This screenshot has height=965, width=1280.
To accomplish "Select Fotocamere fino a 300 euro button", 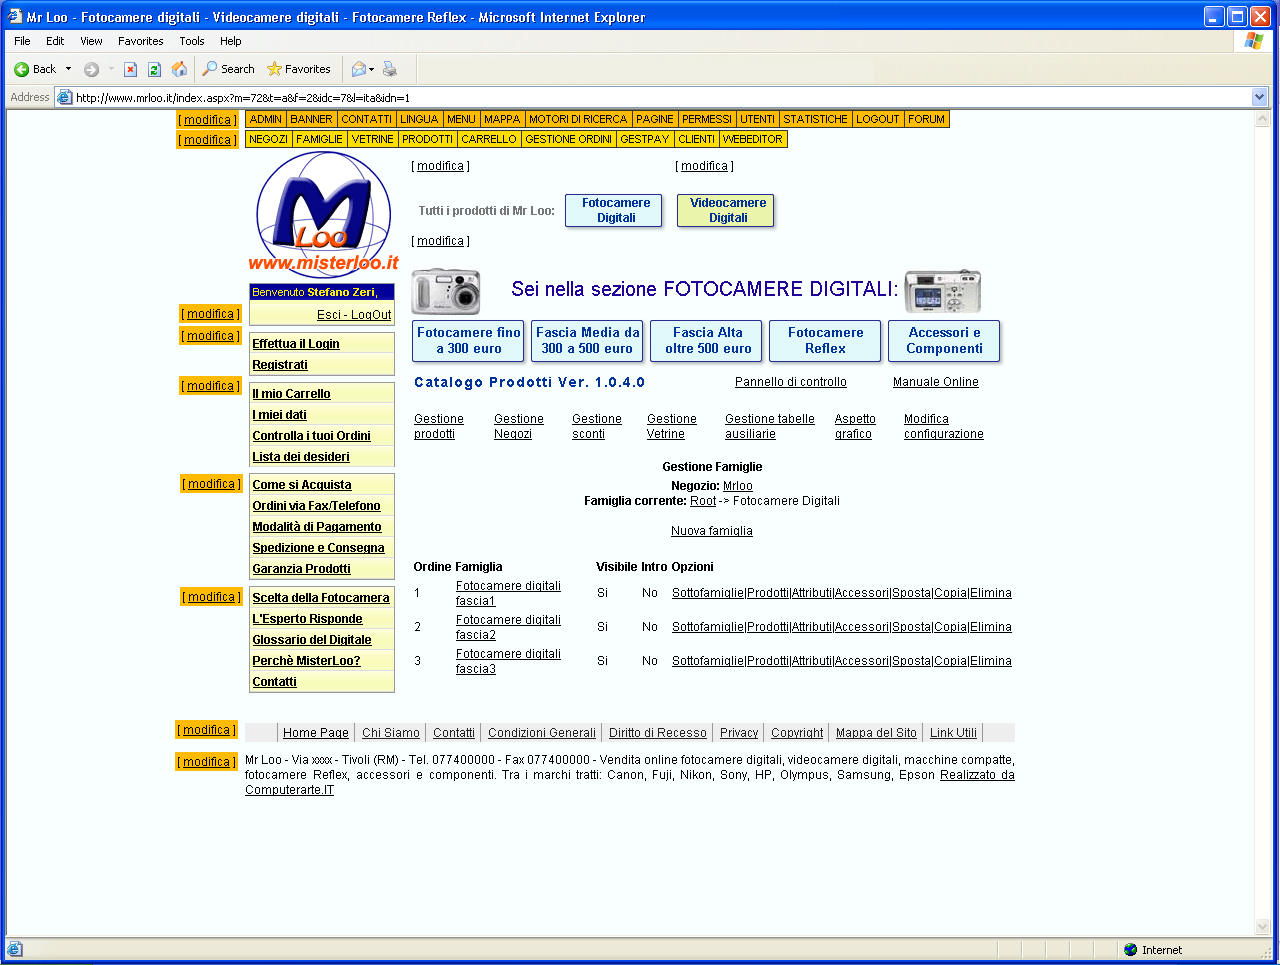I will tap(469, 341).
